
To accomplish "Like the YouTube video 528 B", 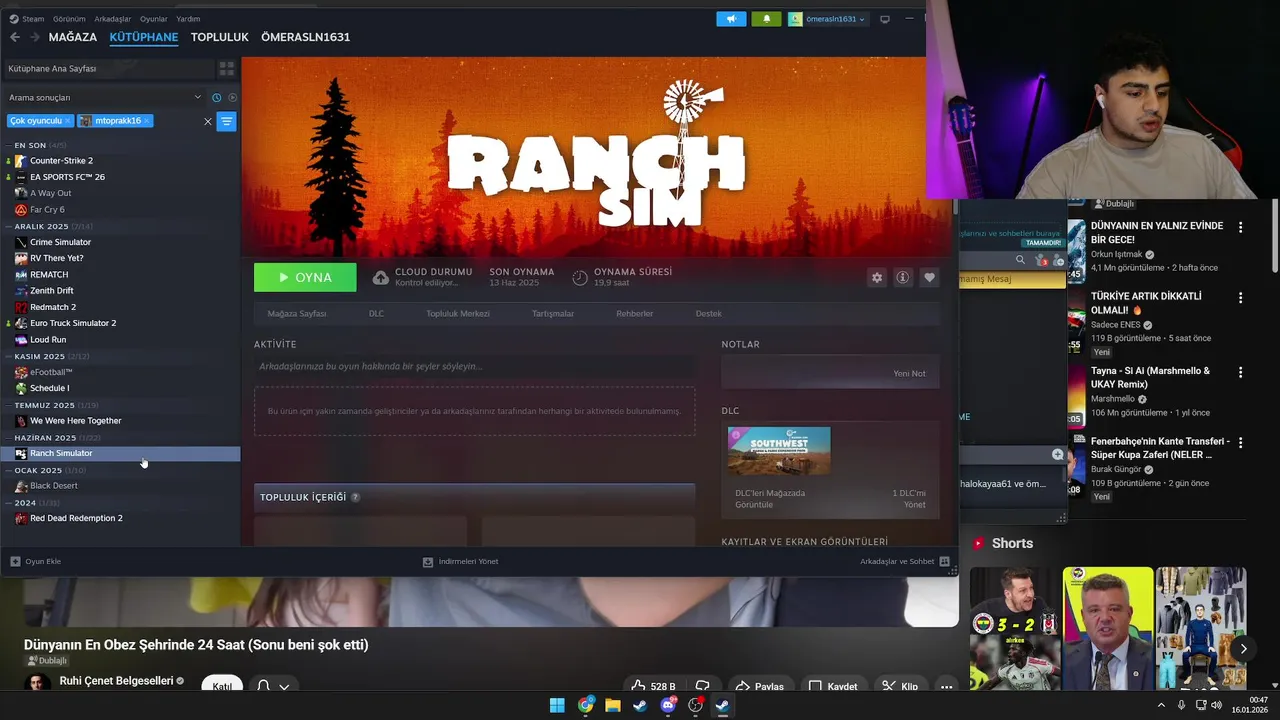I will point(654,686).
